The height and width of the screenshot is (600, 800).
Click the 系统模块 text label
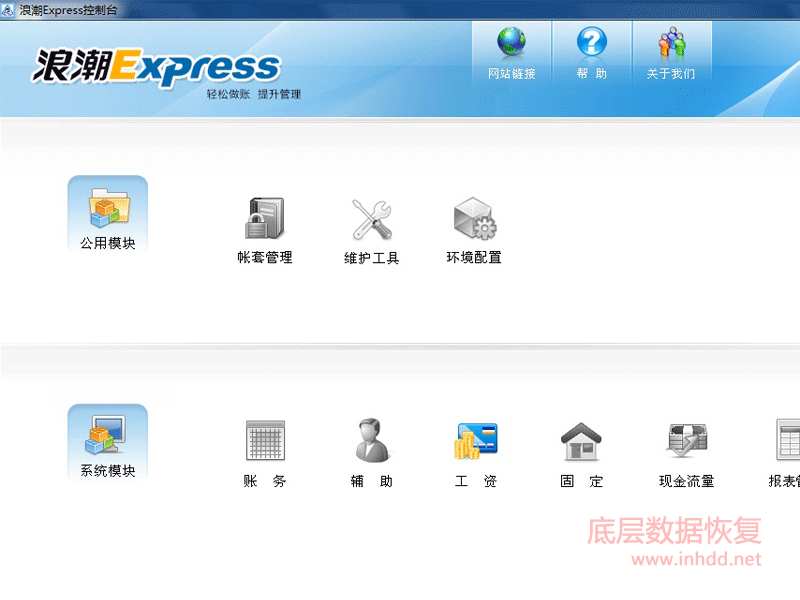point(108,471)
